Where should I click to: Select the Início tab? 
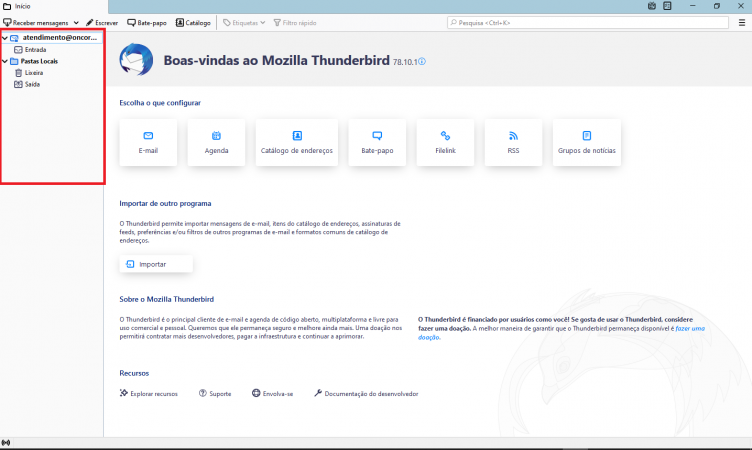pos(54,6)
